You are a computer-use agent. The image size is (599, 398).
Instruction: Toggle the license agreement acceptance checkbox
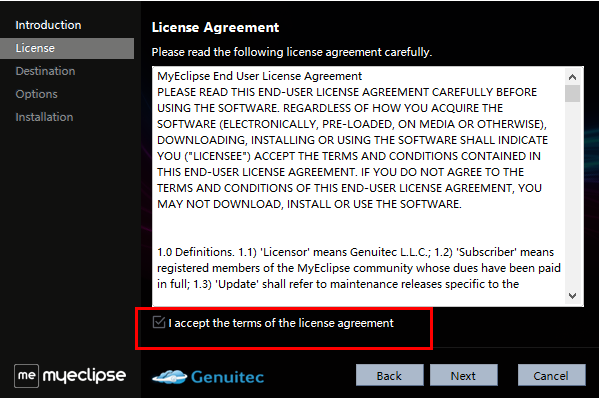159,322
